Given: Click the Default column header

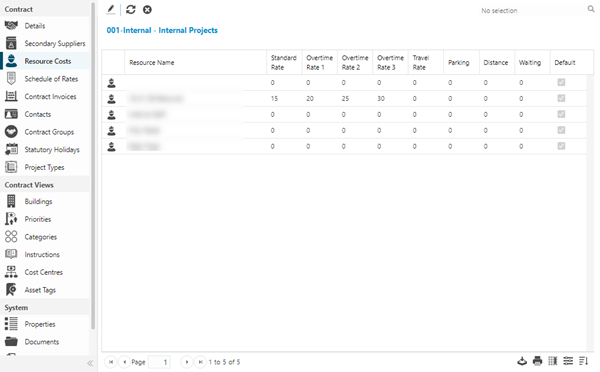Looking at the screenshot, I should click(x=572, y=62).
